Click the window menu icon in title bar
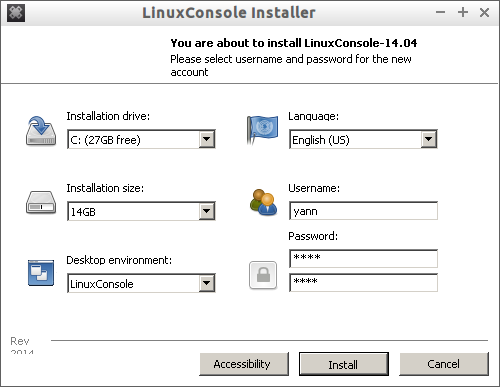 tap(16, 13)
